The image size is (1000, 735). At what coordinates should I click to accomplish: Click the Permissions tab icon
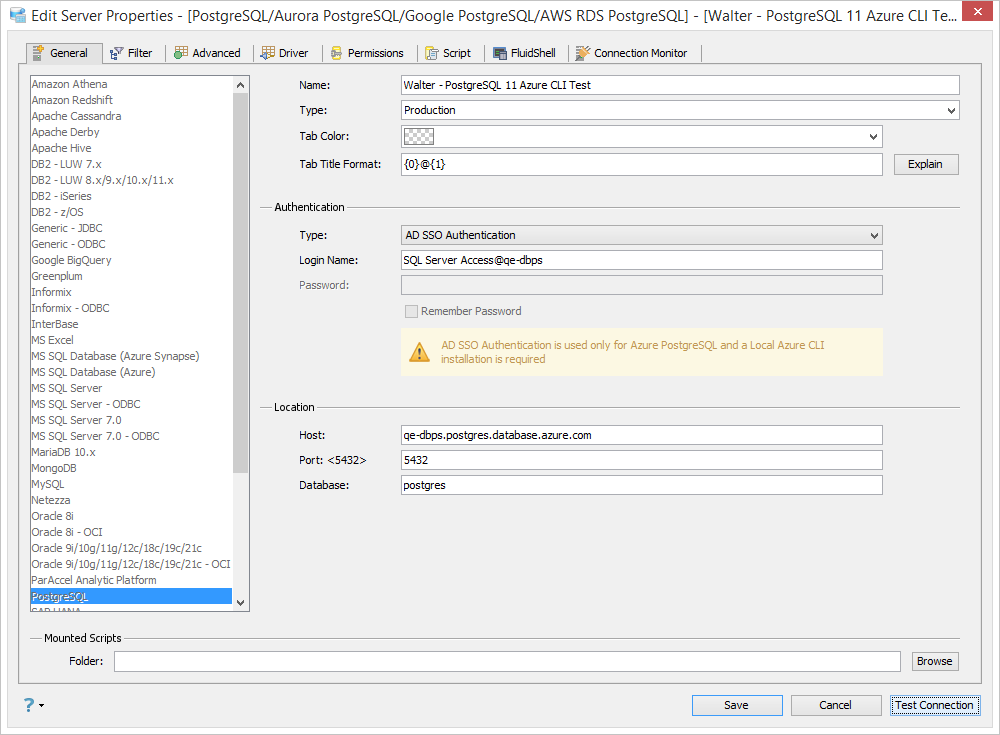tap(337, 53)
